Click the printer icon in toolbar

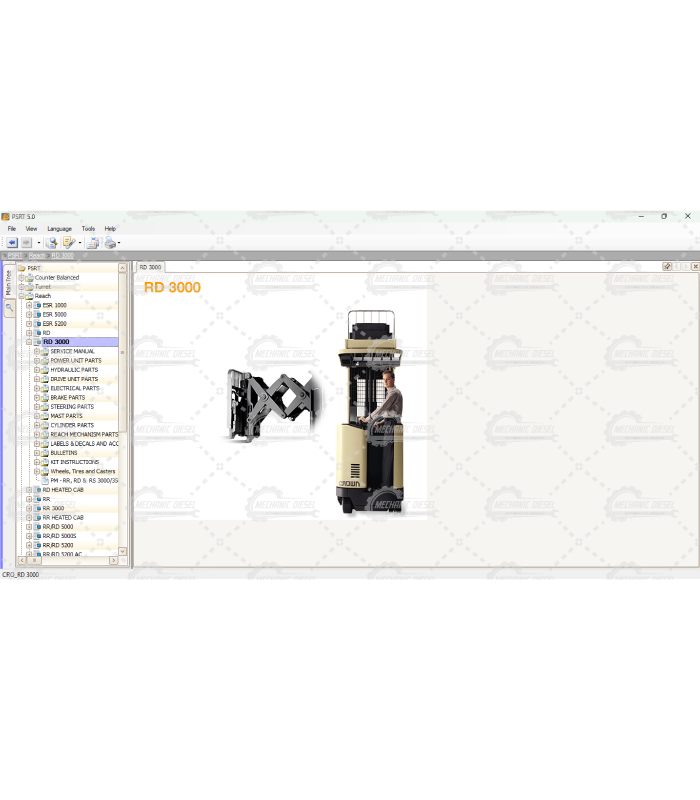[110, 243]
